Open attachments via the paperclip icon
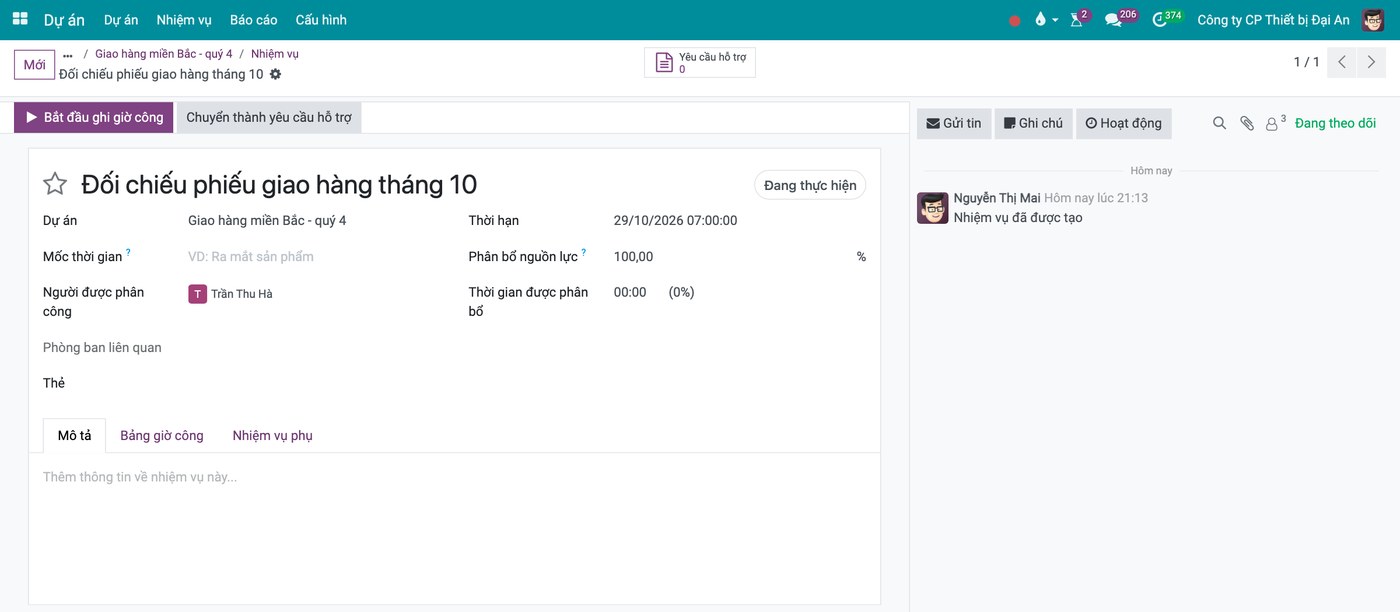This screenshot has height=612, width=1400. (1247, 123)
